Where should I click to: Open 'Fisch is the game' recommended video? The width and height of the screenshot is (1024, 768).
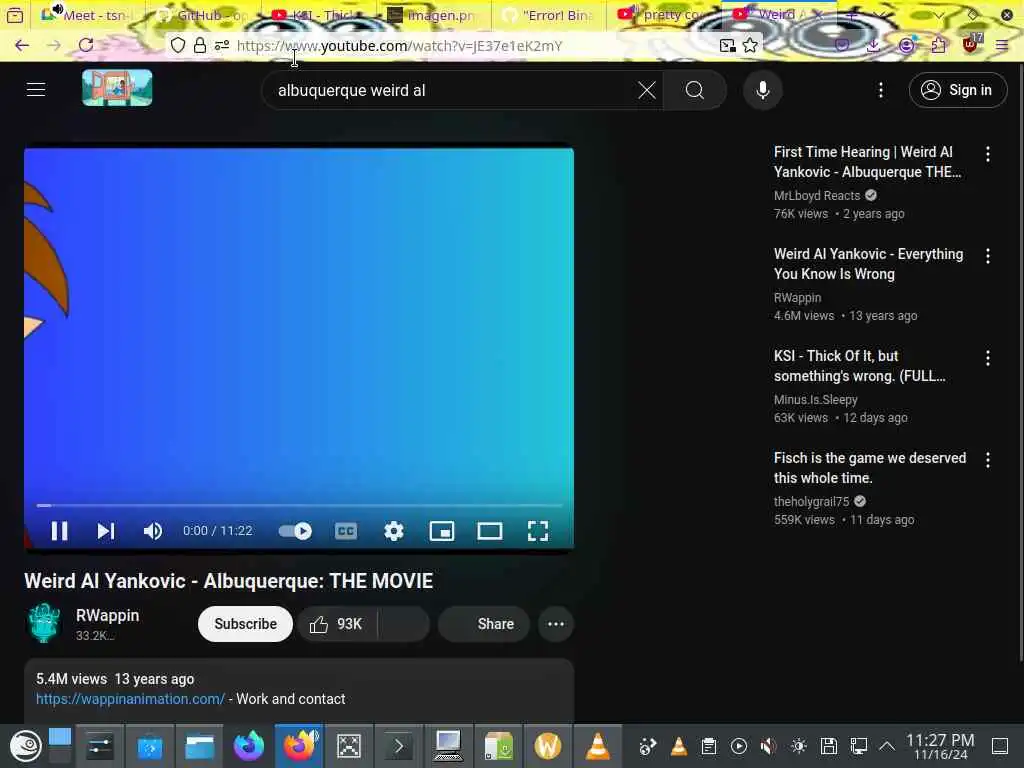(870, 468)
